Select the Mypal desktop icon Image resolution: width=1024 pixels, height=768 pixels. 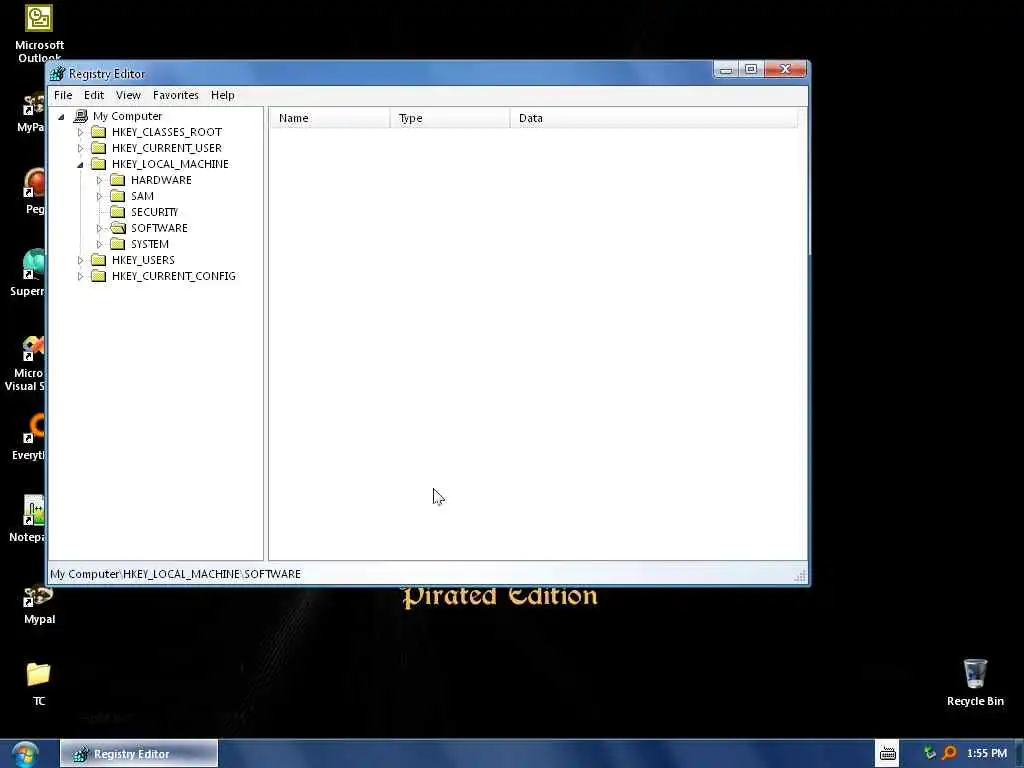(x=39, y=605)
